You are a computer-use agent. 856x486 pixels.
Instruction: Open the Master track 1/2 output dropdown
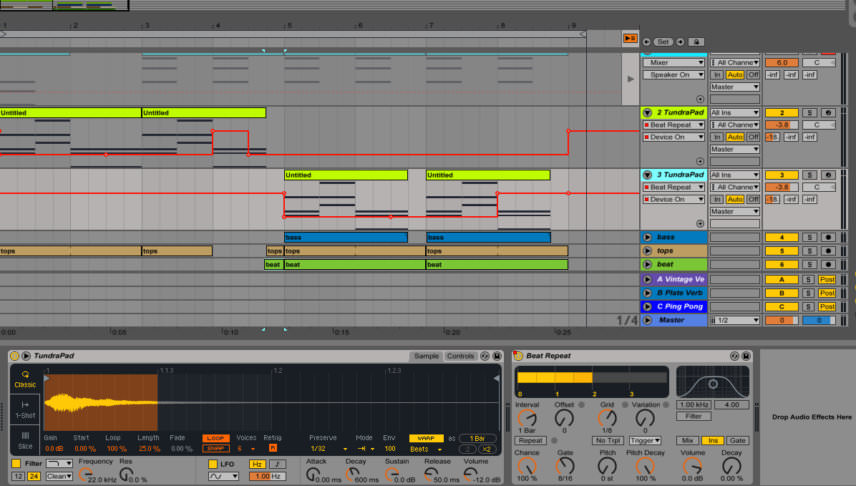coord(735,320)
